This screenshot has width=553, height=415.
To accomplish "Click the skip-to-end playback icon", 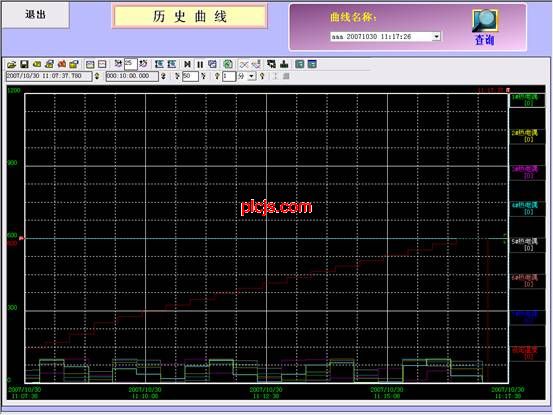I will pos(187,64).
